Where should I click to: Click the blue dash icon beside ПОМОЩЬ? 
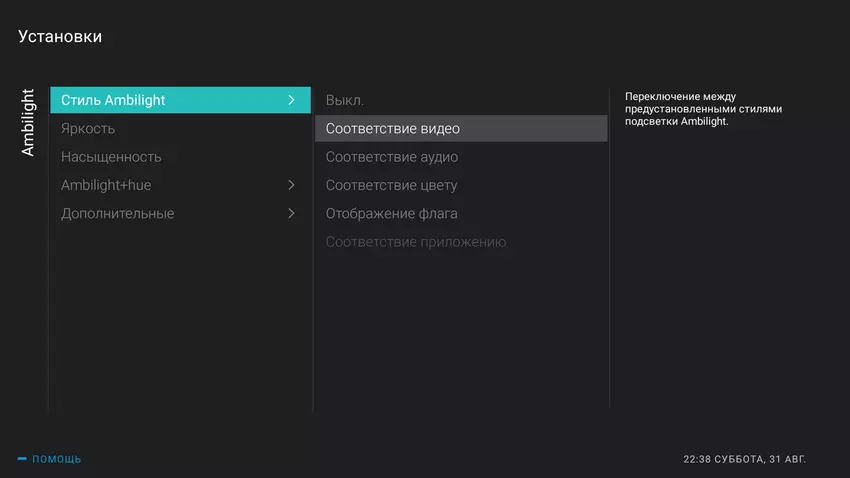click(x=22, y=459)
